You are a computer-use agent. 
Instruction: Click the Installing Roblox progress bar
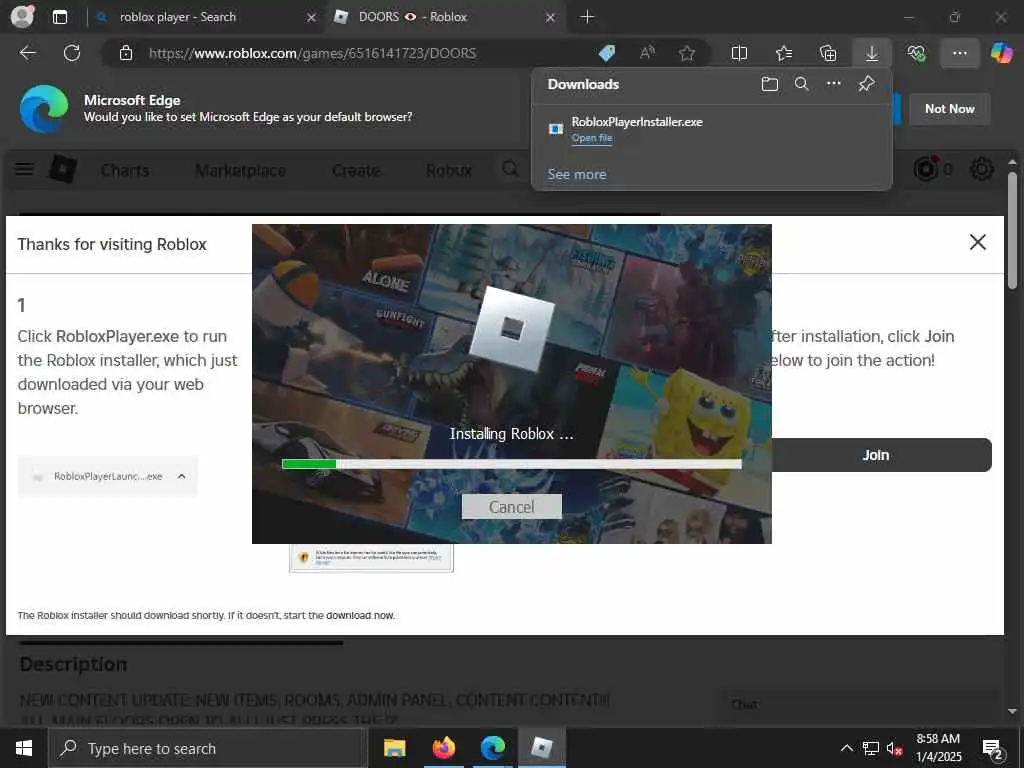511,464
